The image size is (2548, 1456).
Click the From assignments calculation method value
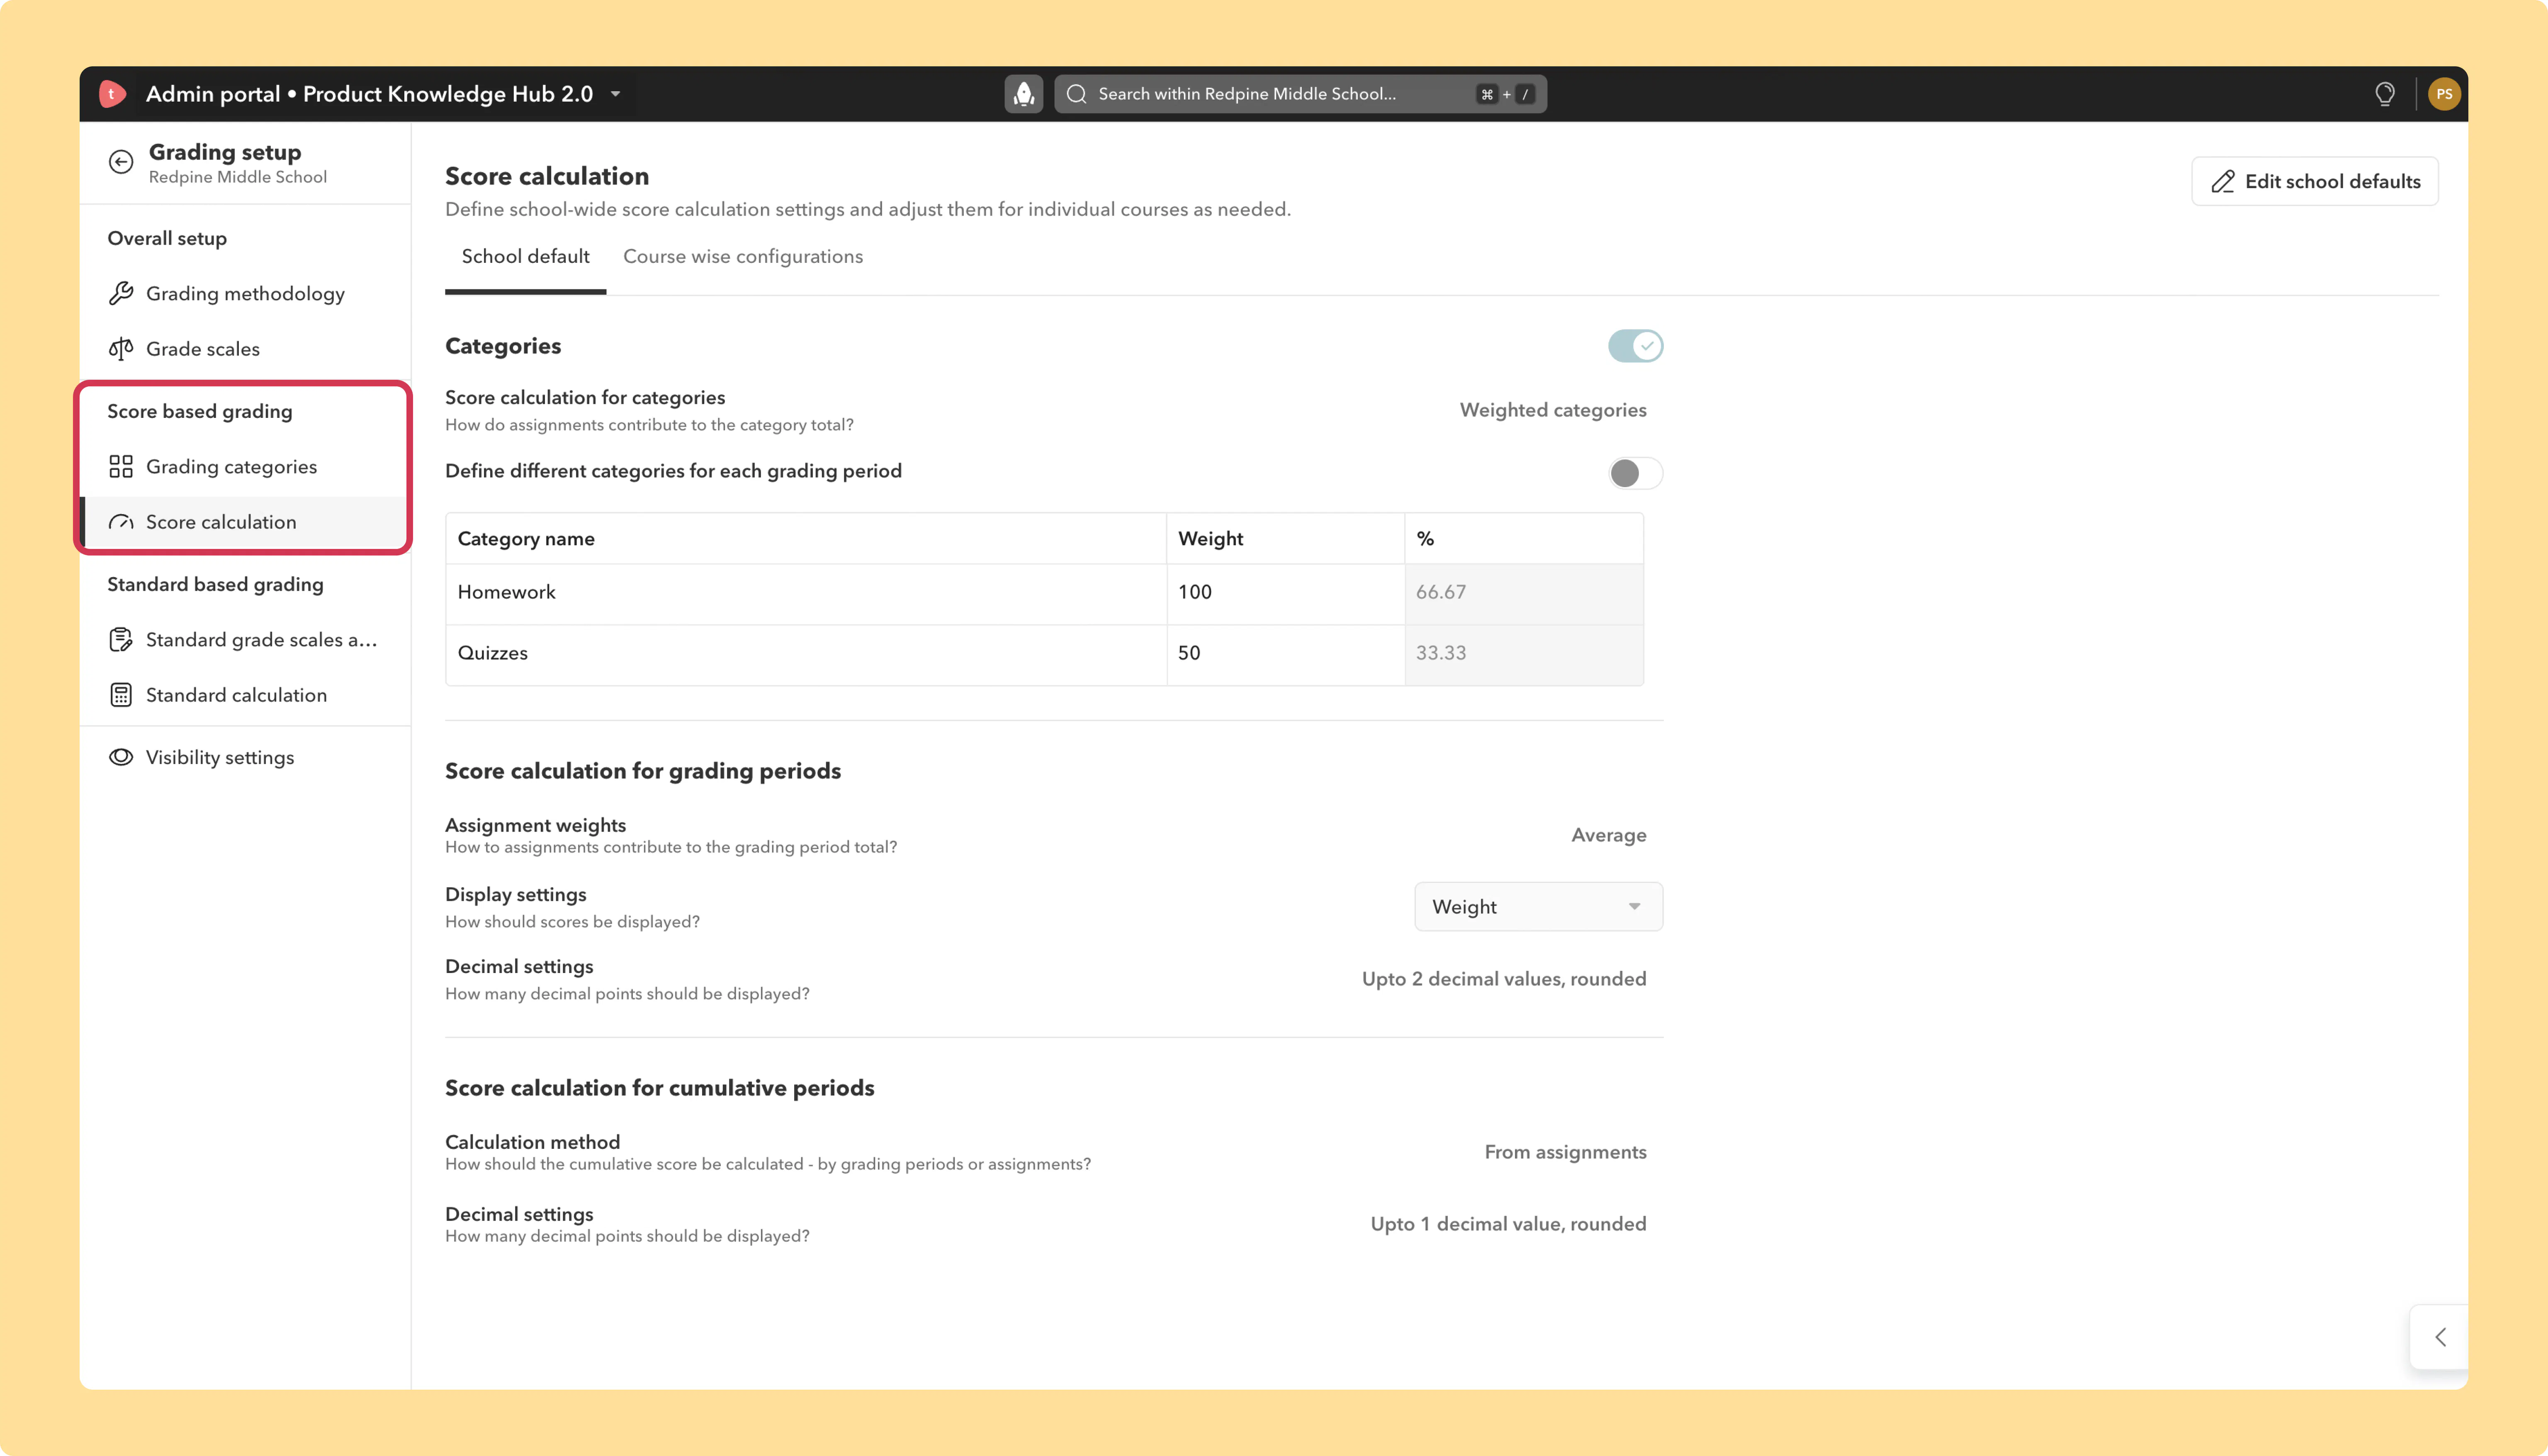pos(1565,1152)
